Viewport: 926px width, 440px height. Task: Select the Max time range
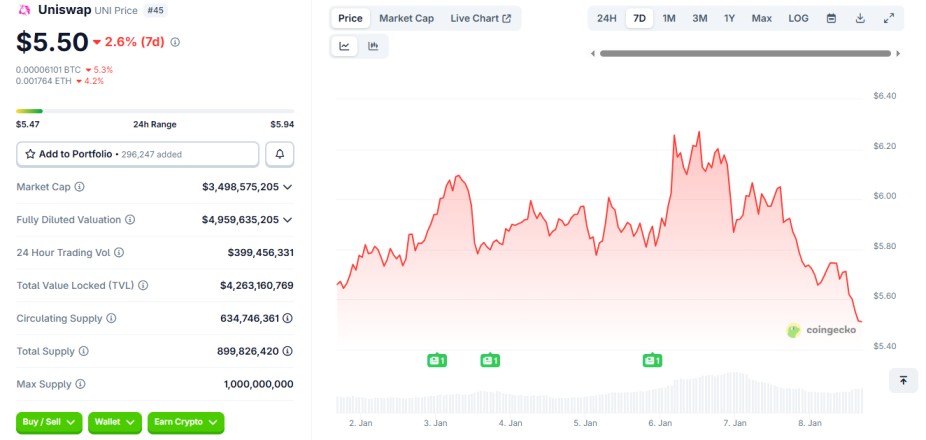pyautogui.click(x=762, y=18)
